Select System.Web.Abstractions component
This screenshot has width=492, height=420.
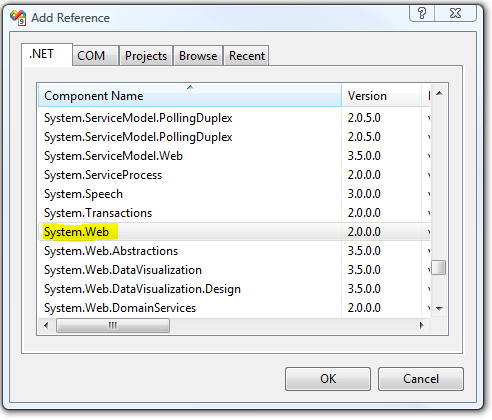click(111, 251)
